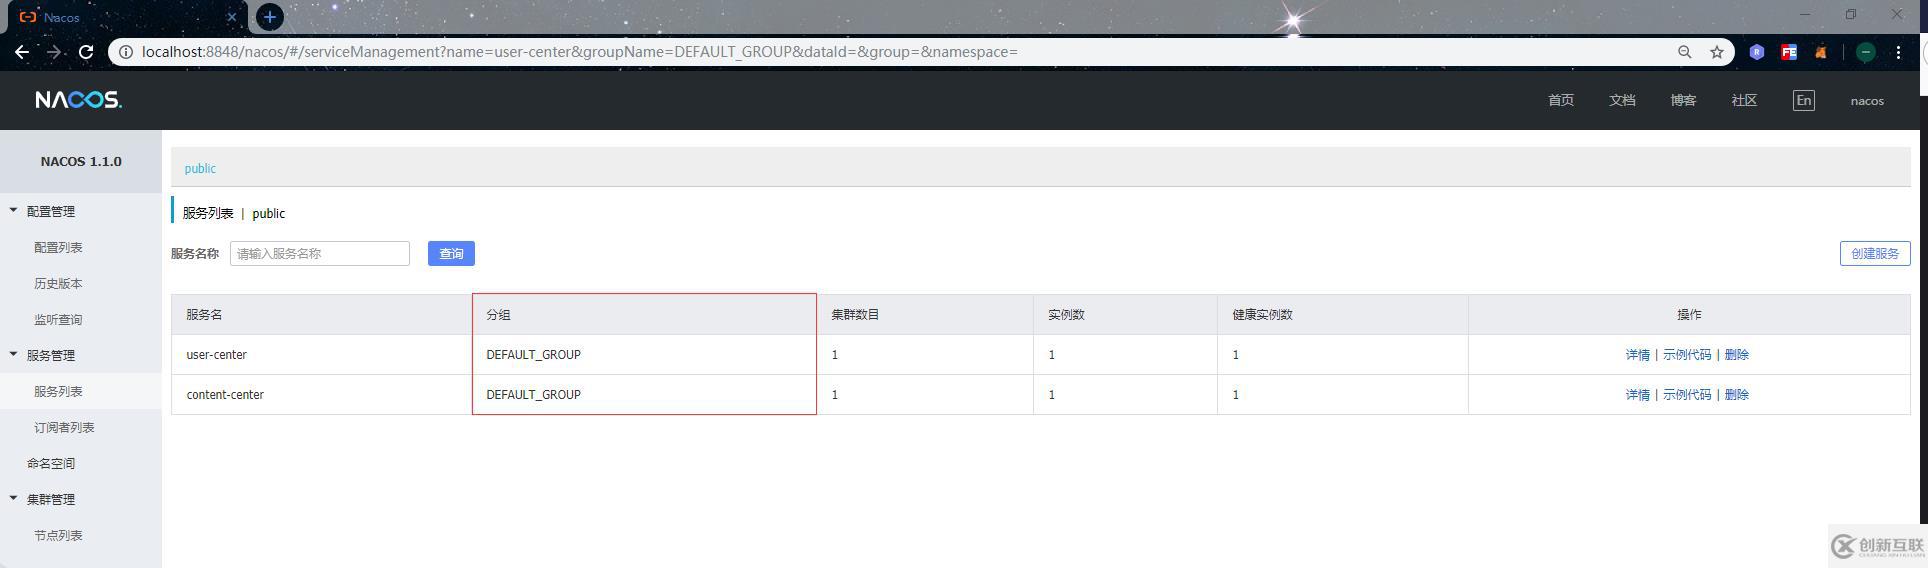Open new browser tab with plus icon

coord(270,17)
